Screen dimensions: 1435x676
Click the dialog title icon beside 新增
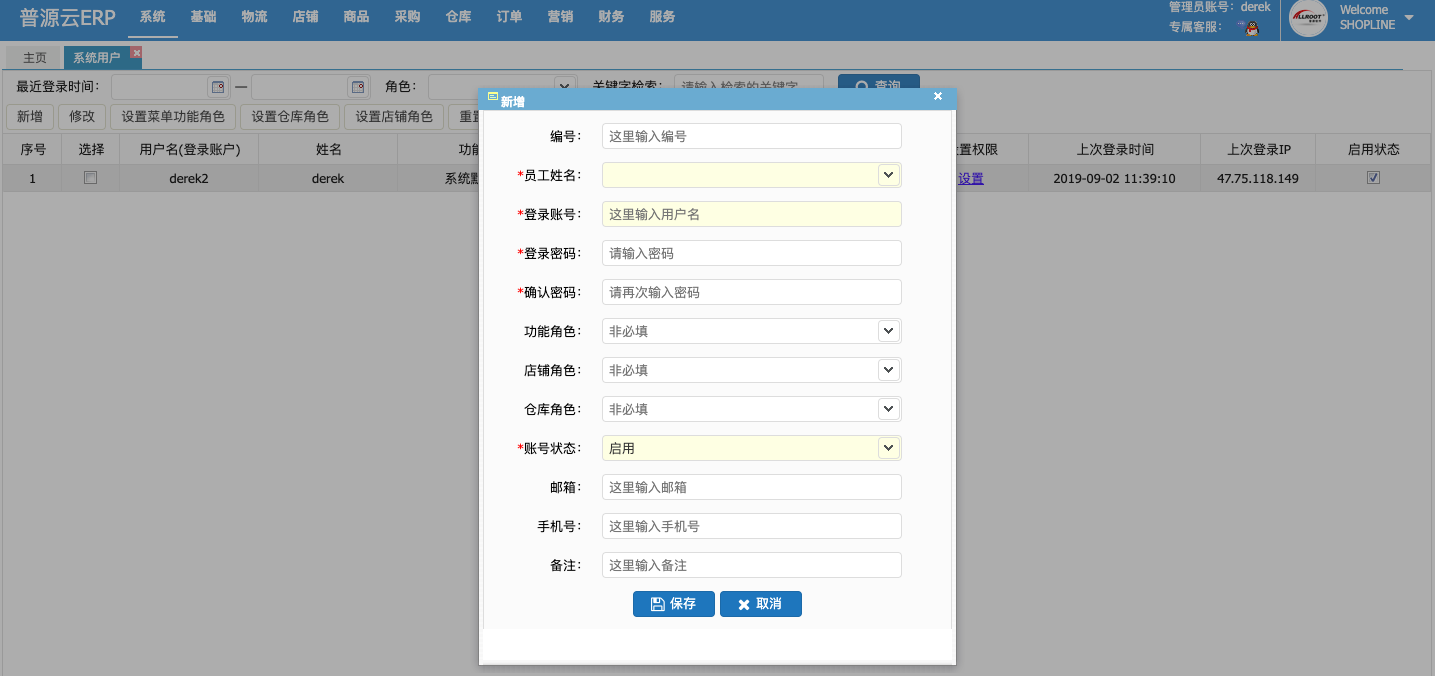click(492, 97)
